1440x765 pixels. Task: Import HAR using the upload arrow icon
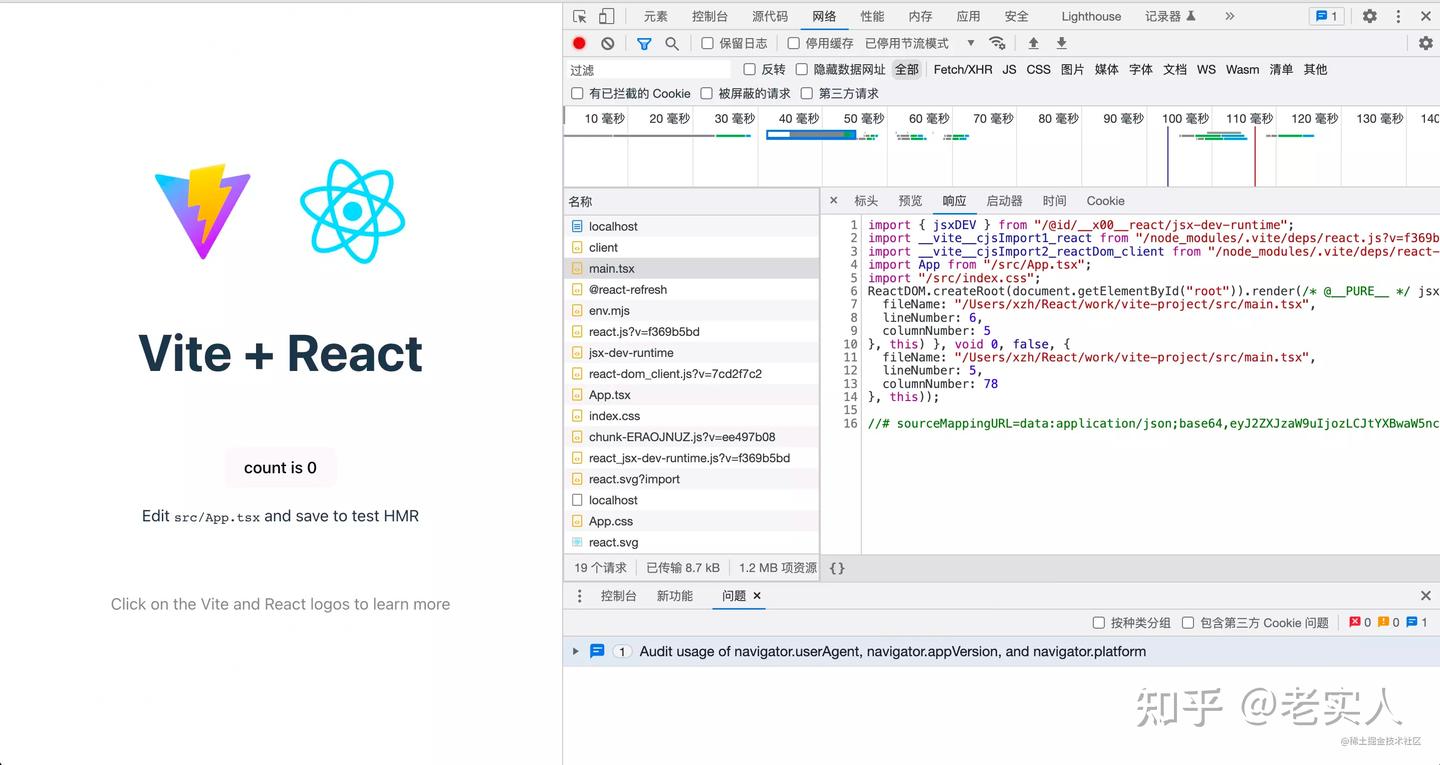coord(1034,43)
